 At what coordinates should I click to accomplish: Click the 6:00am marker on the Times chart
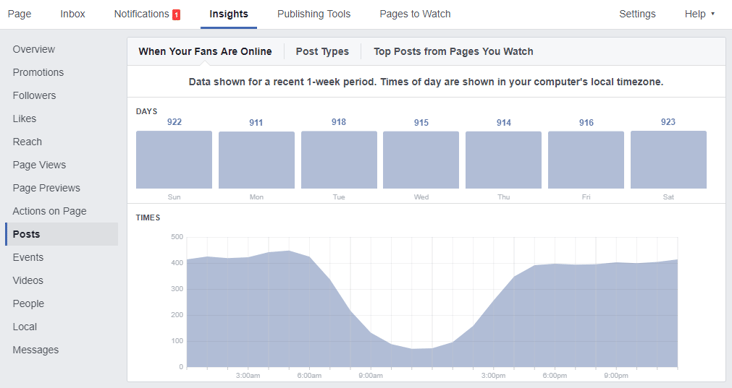[x=309, y=375]
